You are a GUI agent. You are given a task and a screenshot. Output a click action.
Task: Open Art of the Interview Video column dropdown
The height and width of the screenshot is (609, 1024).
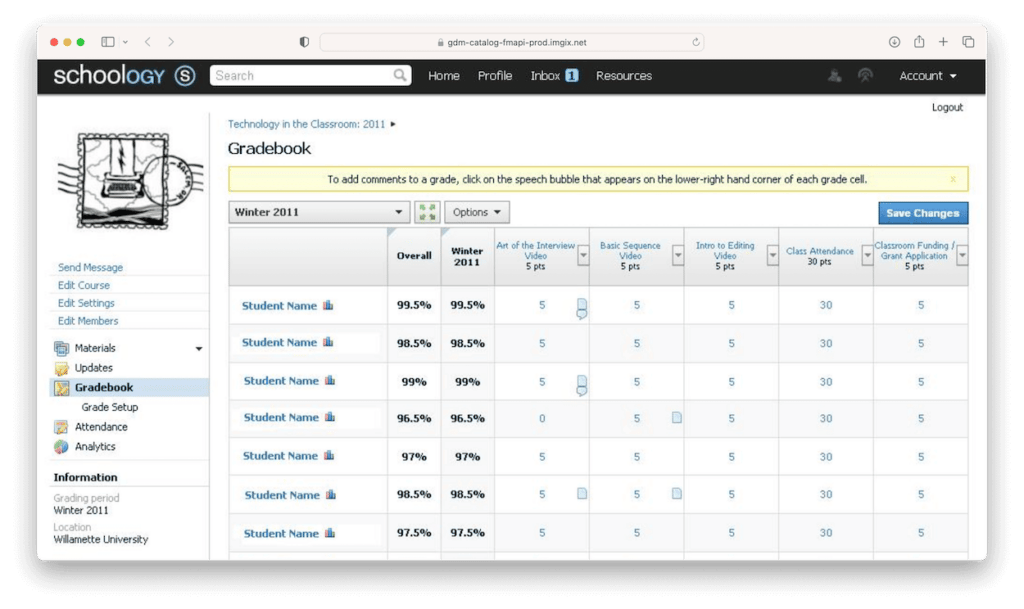click(x=583, y=256)
